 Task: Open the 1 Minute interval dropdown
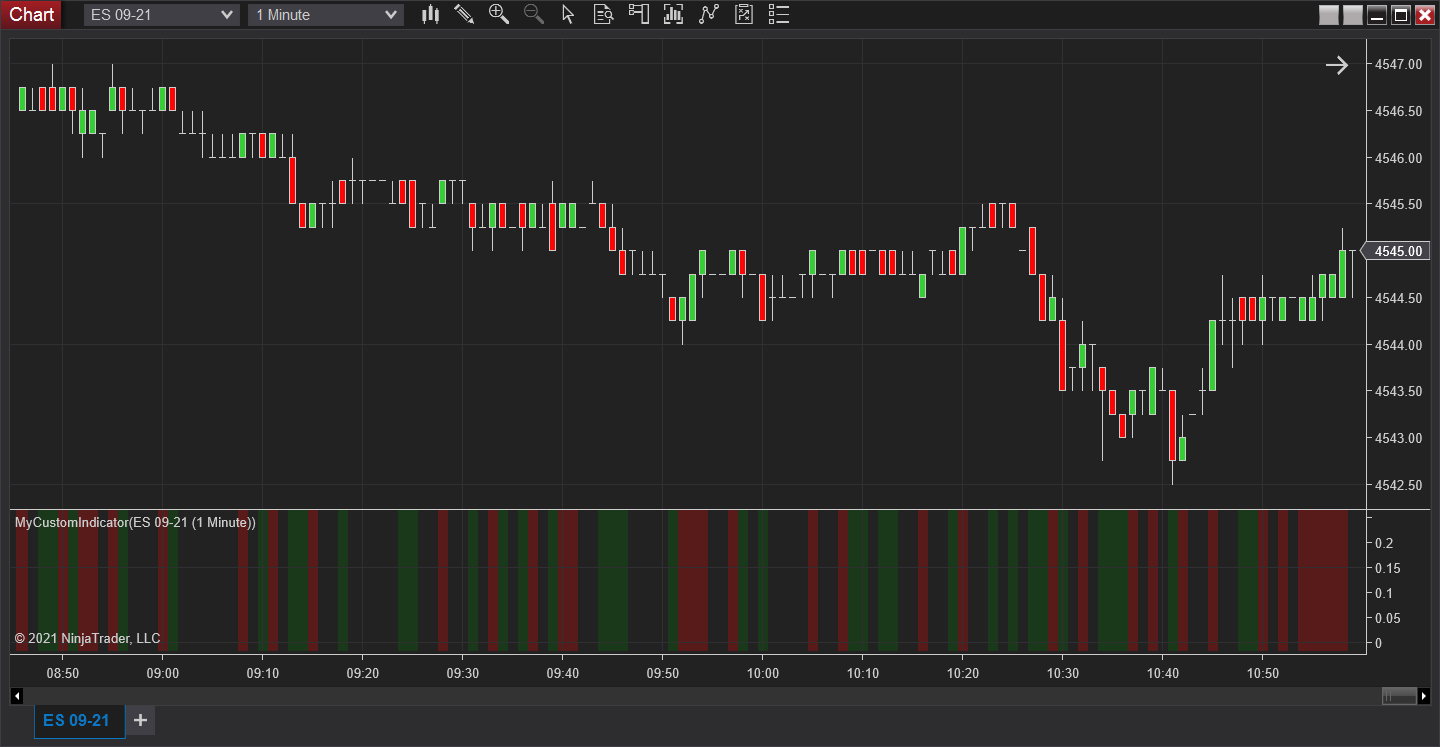click(x=326, y=15)
